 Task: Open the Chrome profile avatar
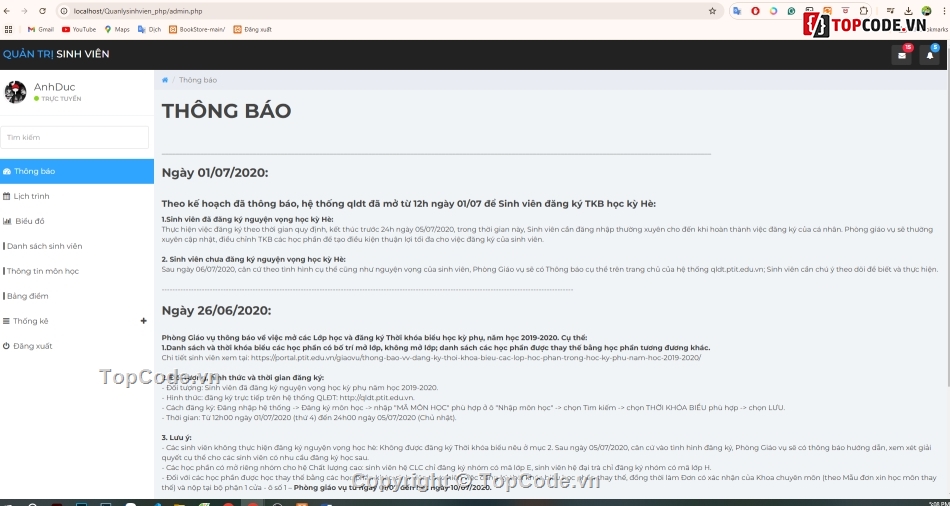(x=926, y=11)
